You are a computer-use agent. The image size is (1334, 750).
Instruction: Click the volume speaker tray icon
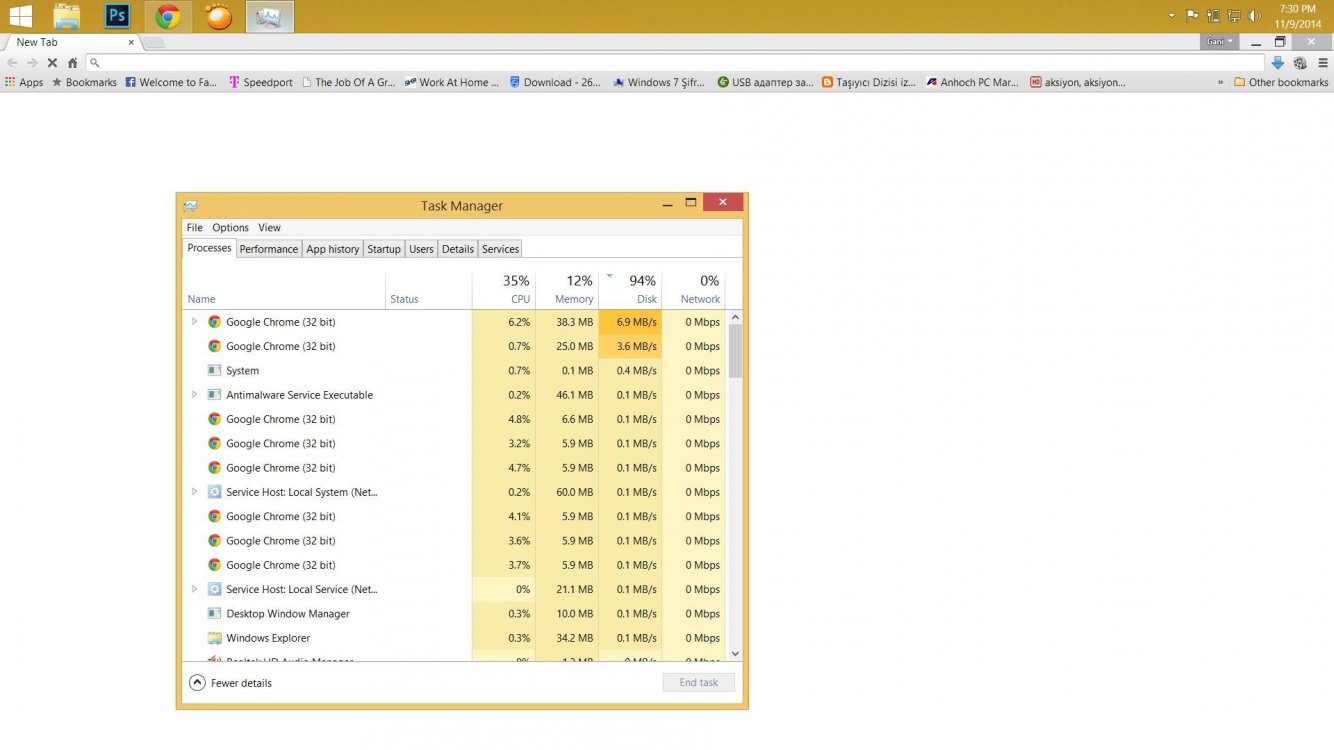point(1255,16)
